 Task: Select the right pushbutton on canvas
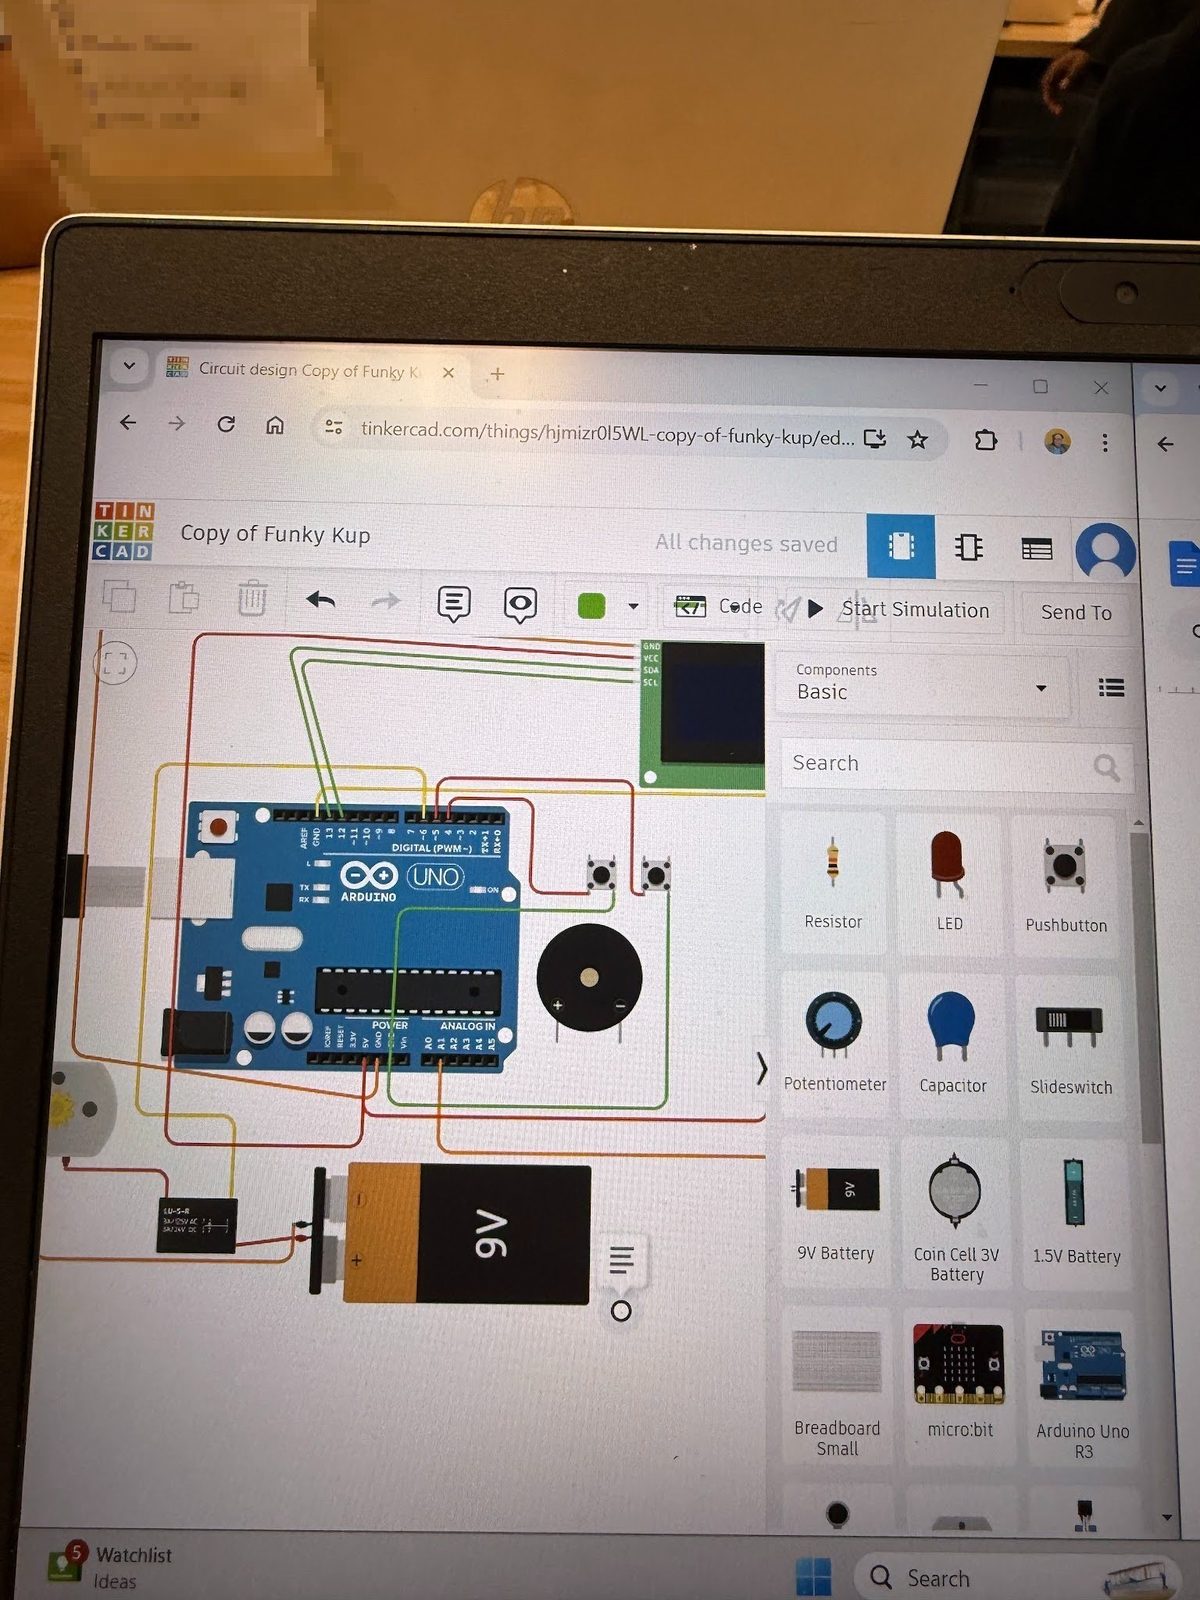656,877
